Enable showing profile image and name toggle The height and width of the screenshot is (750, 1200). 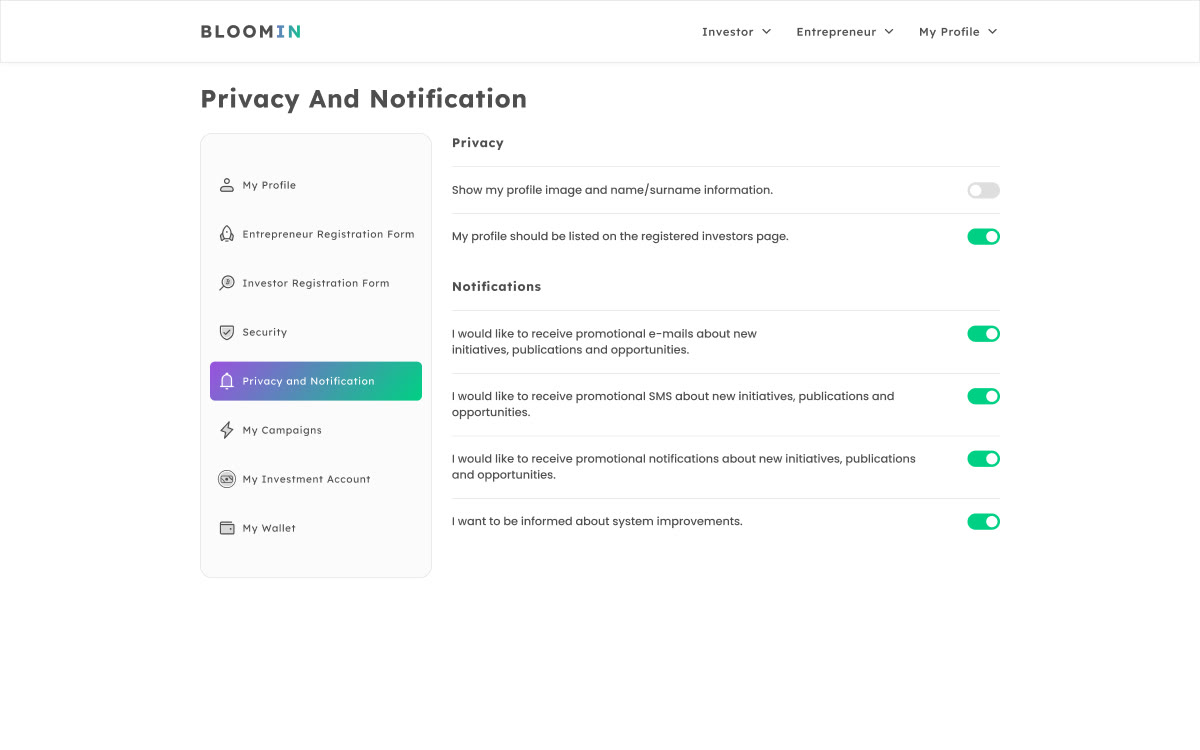tap(983, 190)
